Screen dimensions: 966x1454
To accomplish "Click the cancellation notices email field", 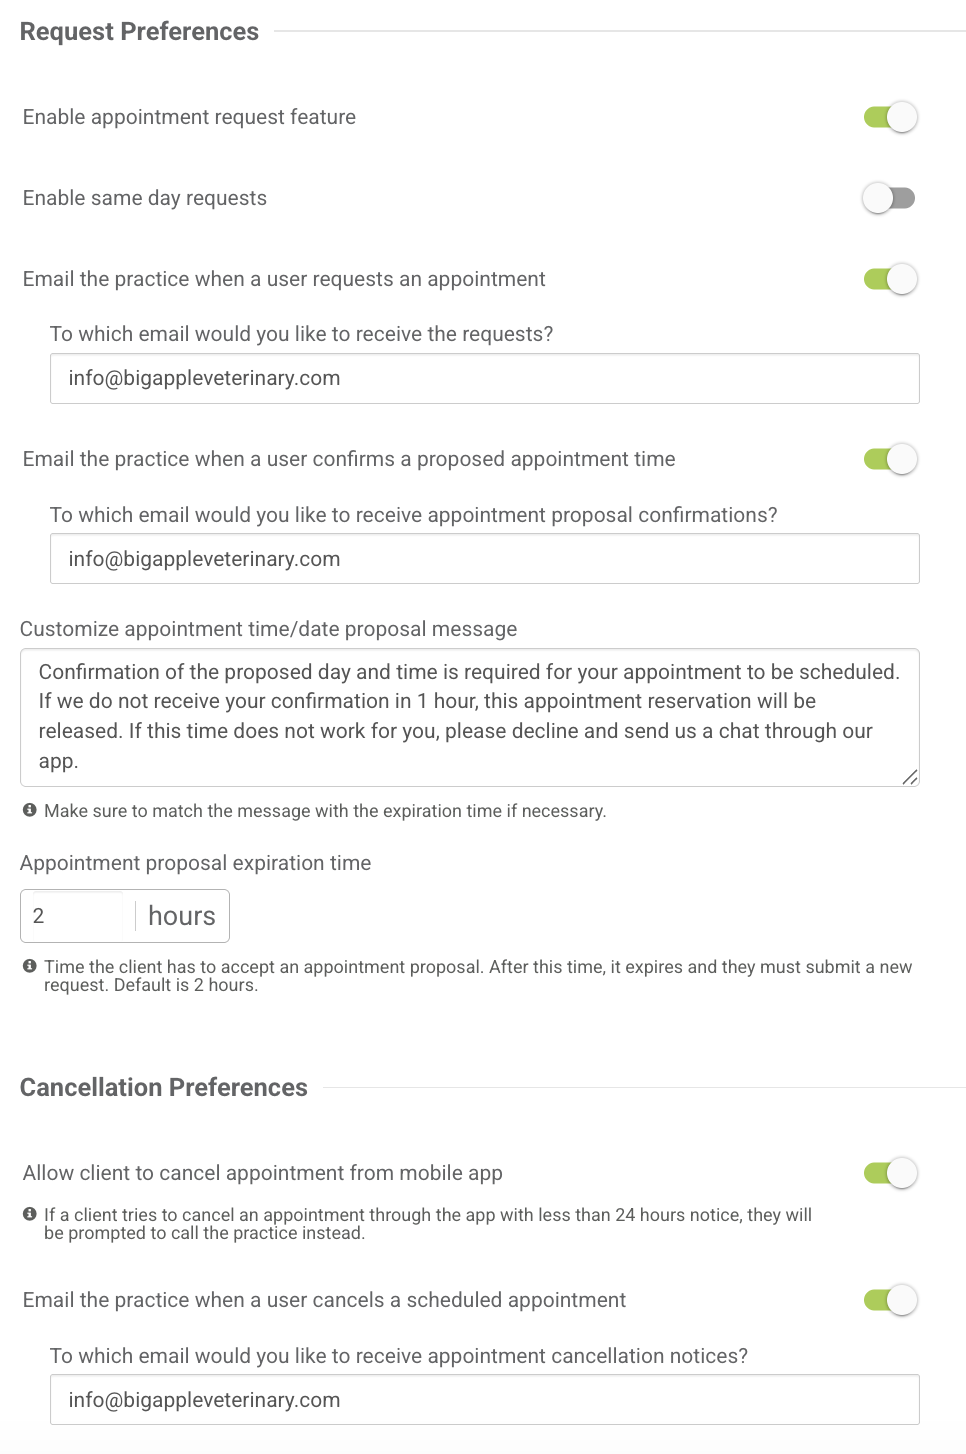I will 484,1400.
